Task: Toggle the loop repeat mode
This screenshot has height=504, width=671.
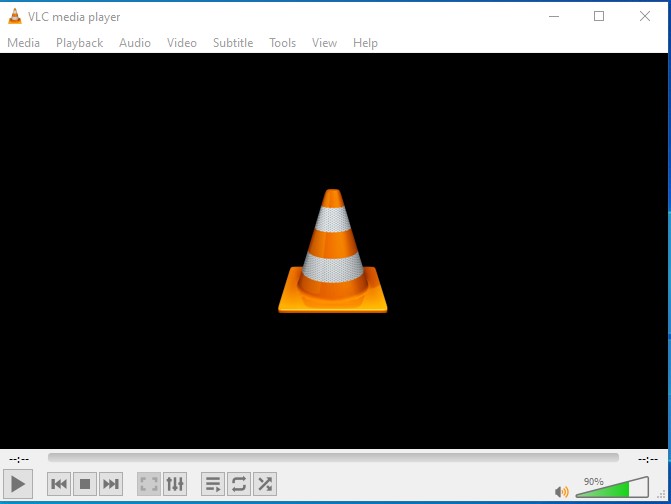Action: pos(239,484)
